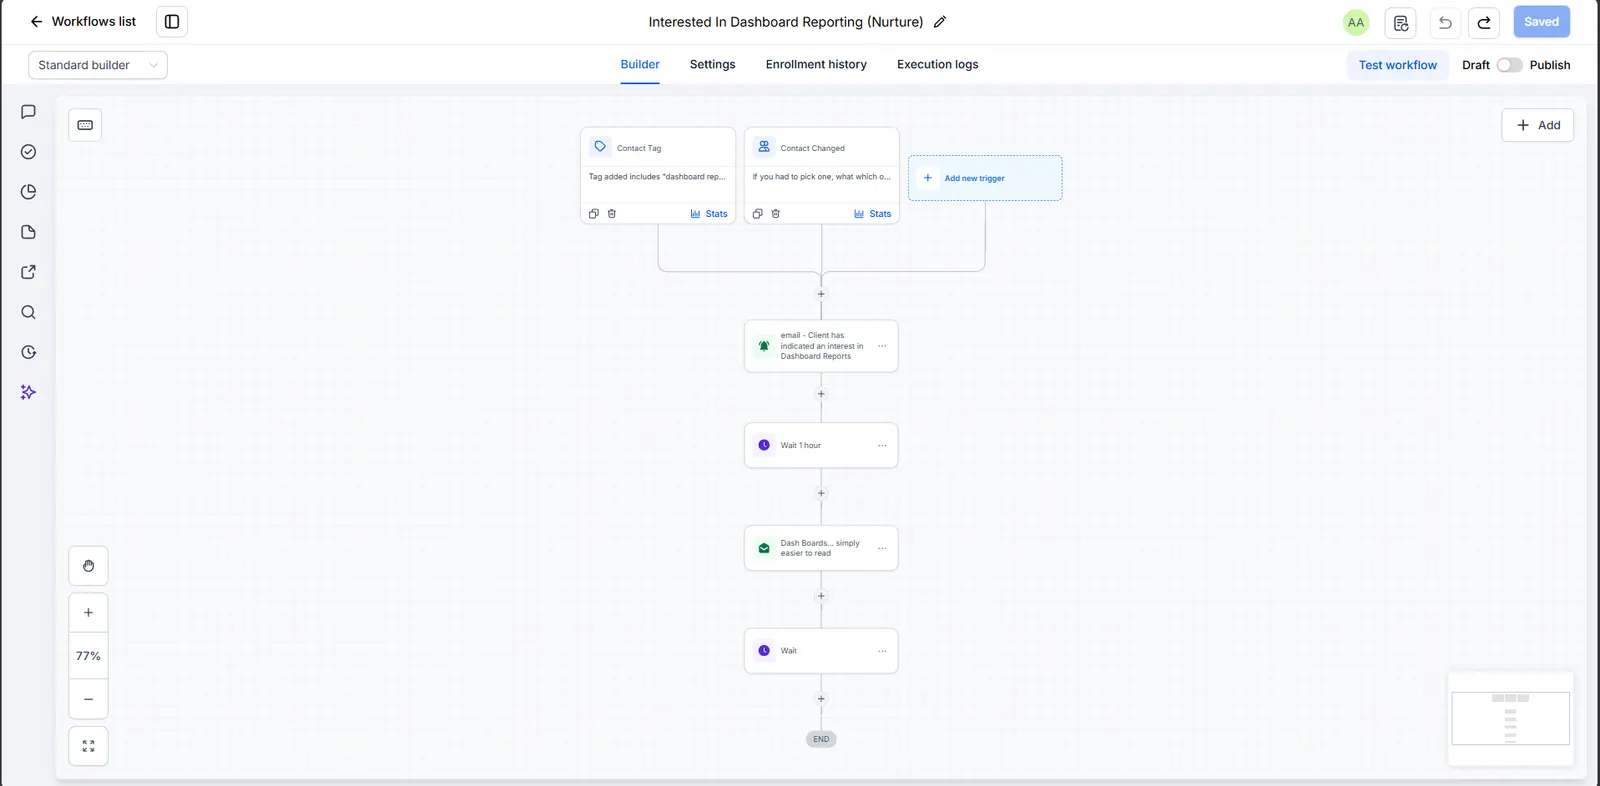This screenshot has width=1600, height=786.
Task: Add step after Dash Boards email node
Action: coord(821,596)
